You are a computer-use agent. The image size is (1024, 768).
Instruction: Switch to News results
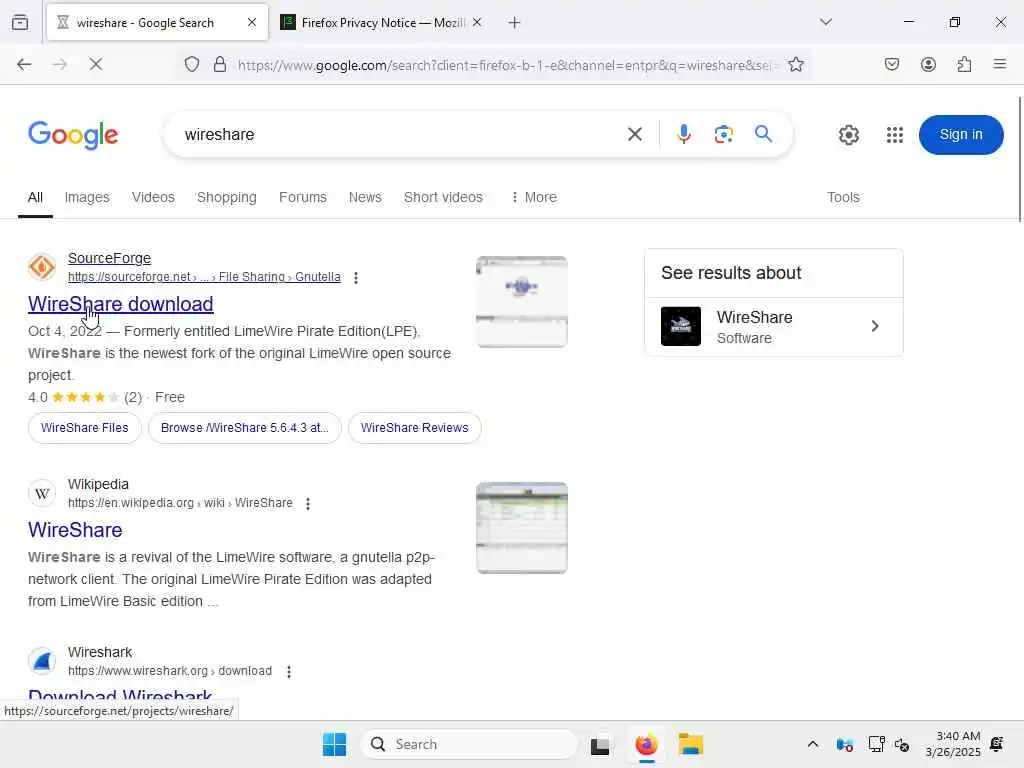[x=365, y=197]
